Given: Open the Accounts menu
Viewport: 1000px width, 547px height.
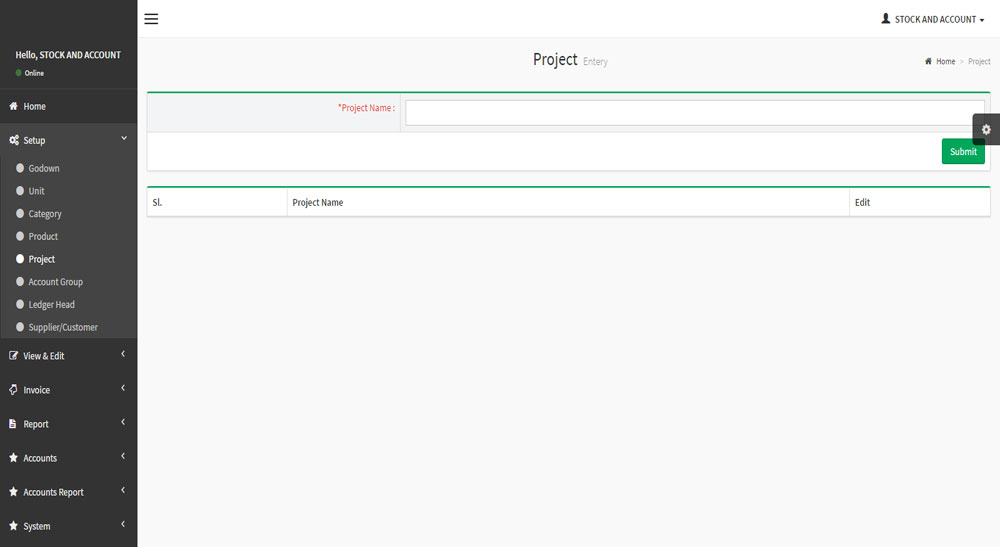Looking at the screenshot, I should pyautogui.click(x=68, y=458).
